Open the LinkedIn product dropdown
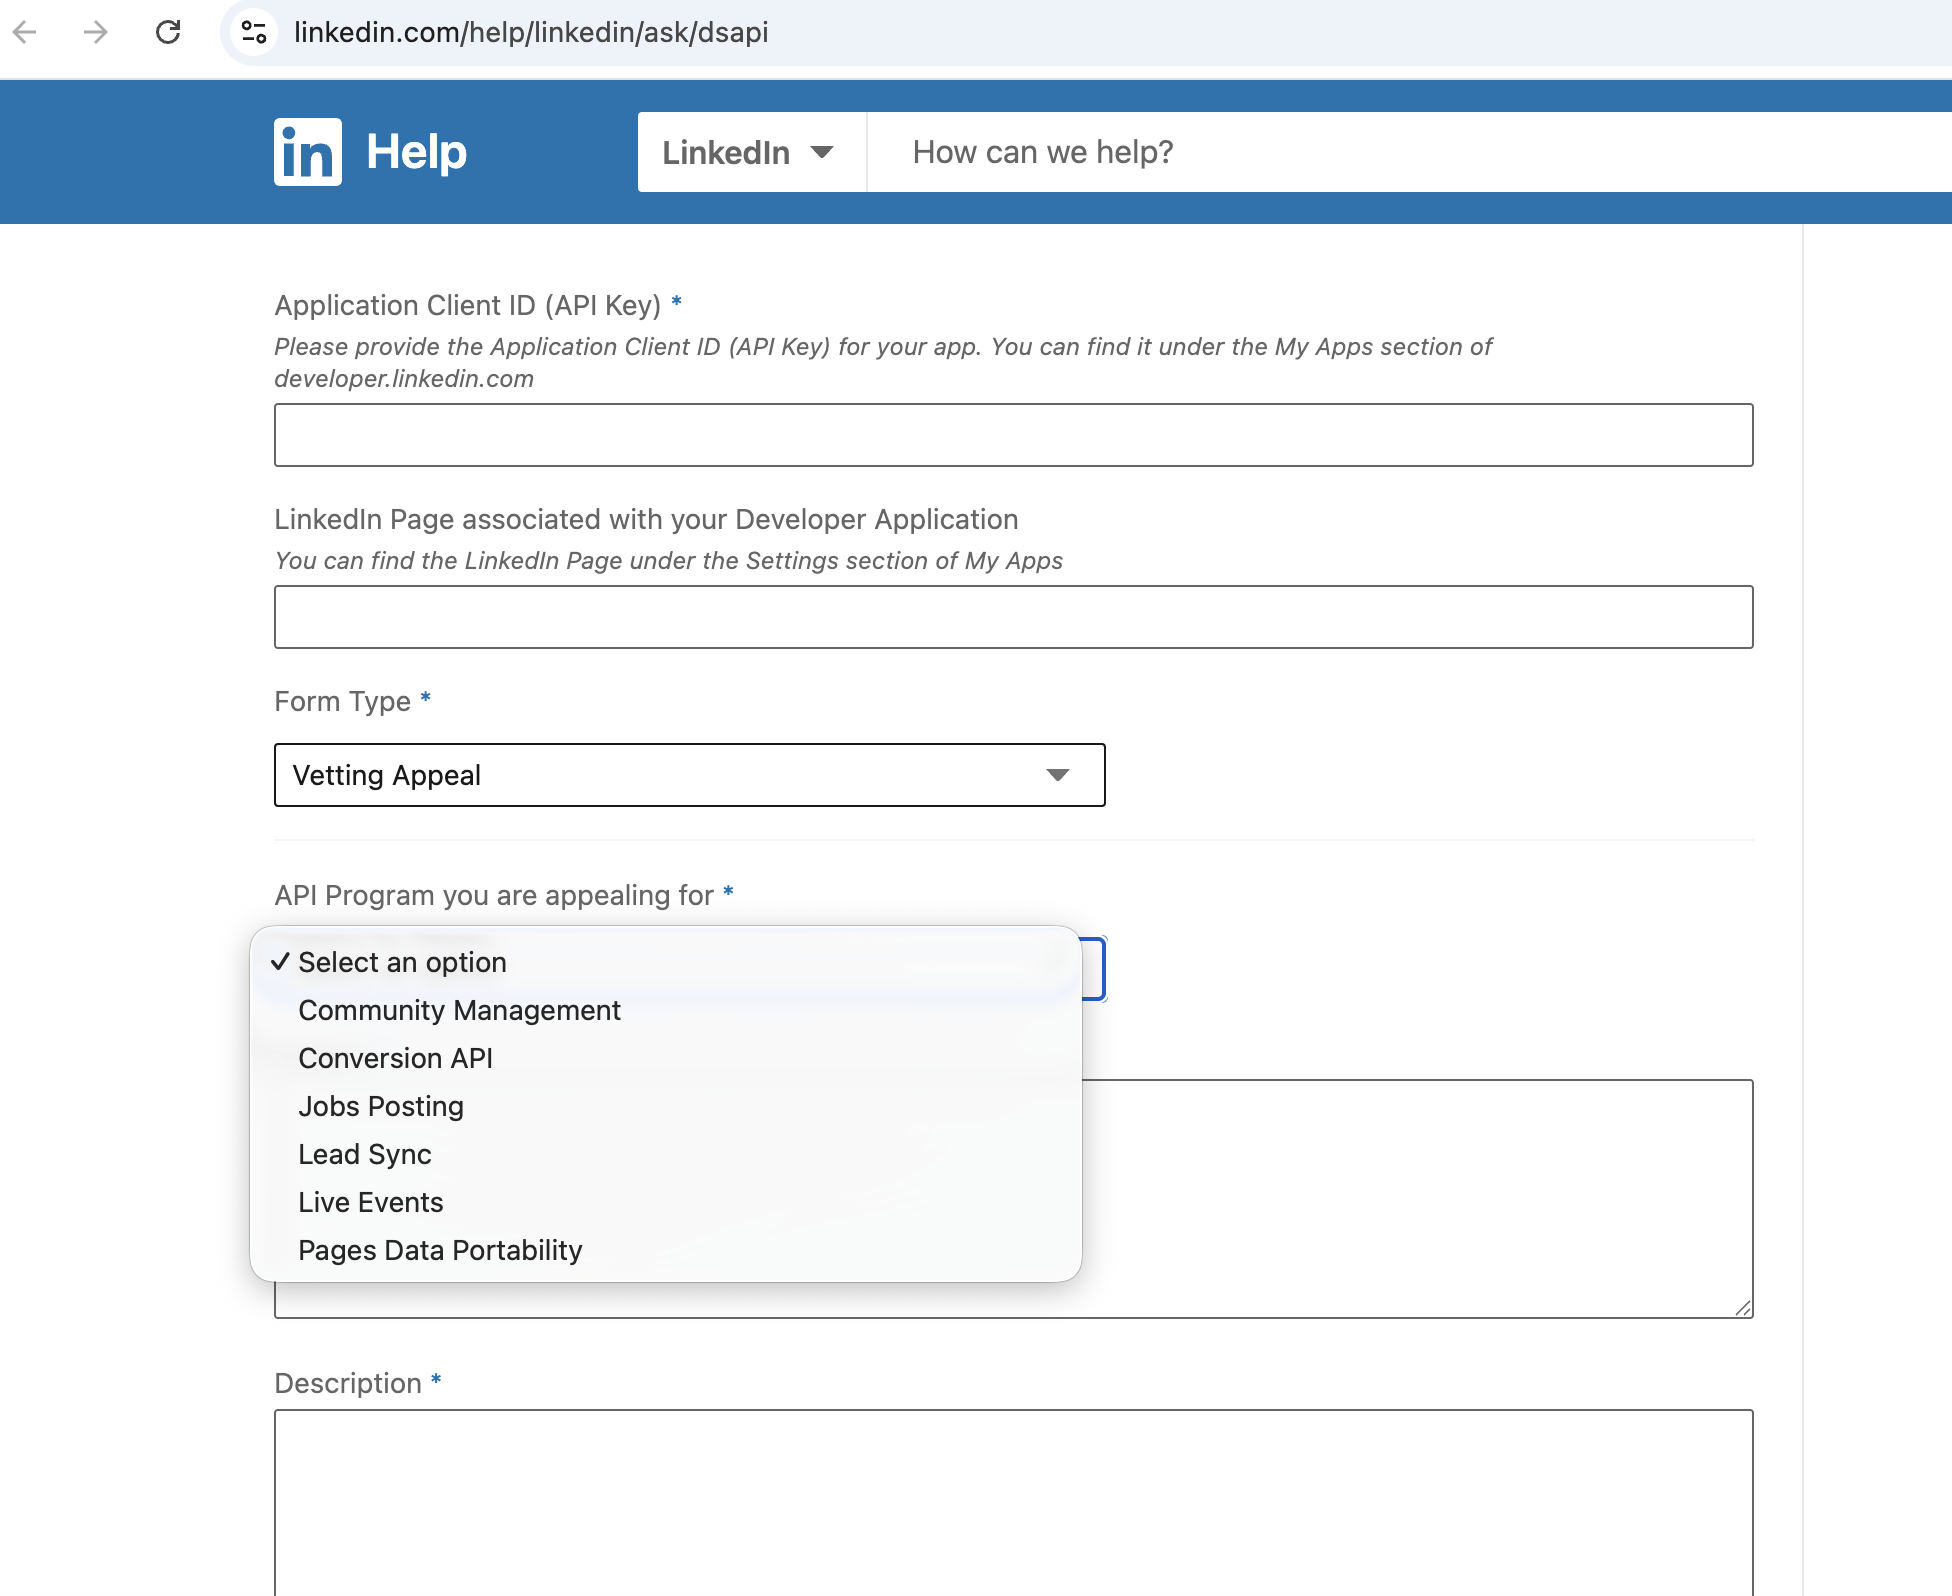 [751, 152]
